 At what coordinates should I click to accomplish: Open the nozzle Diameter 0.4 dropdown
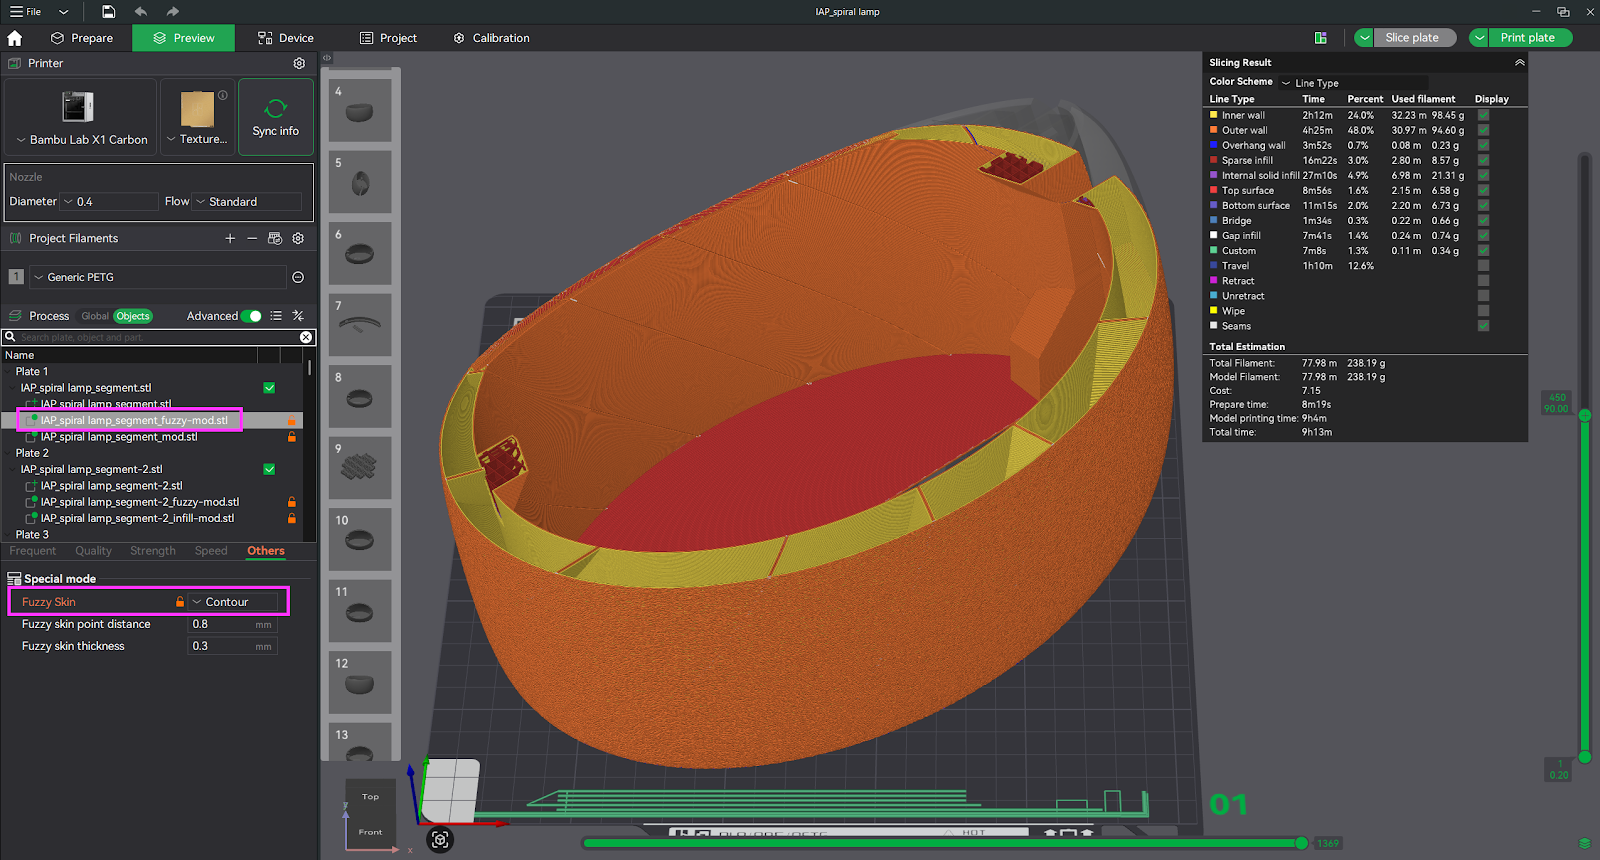[x=110, y=202]
